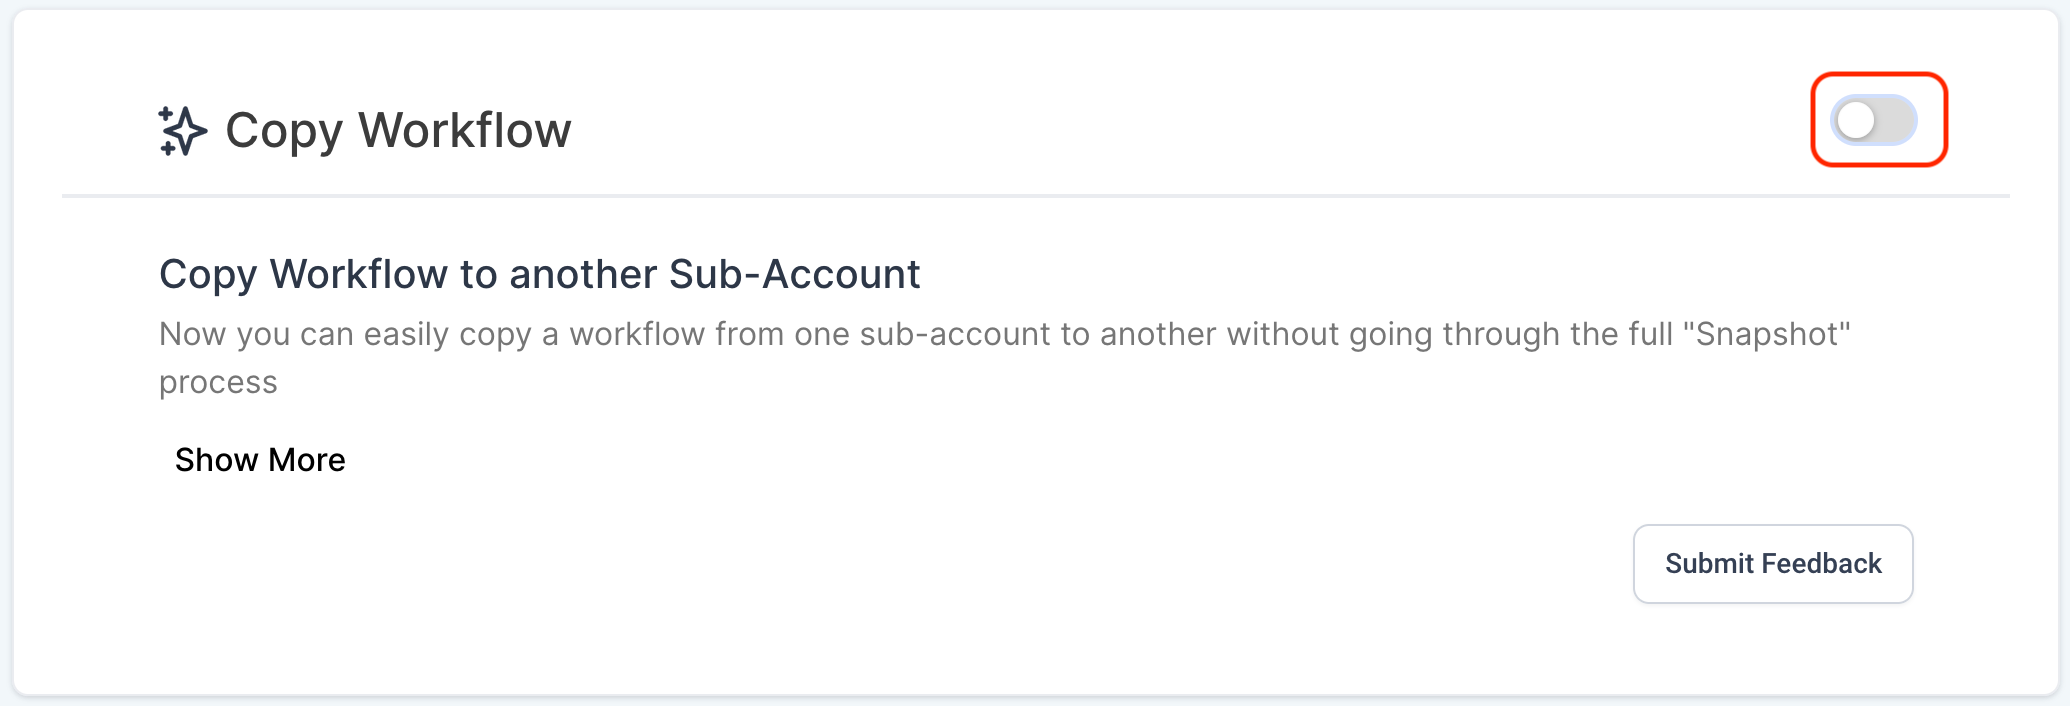Click the small plus sparkle above the star
2070x706 pixels.
pos(165,113)
